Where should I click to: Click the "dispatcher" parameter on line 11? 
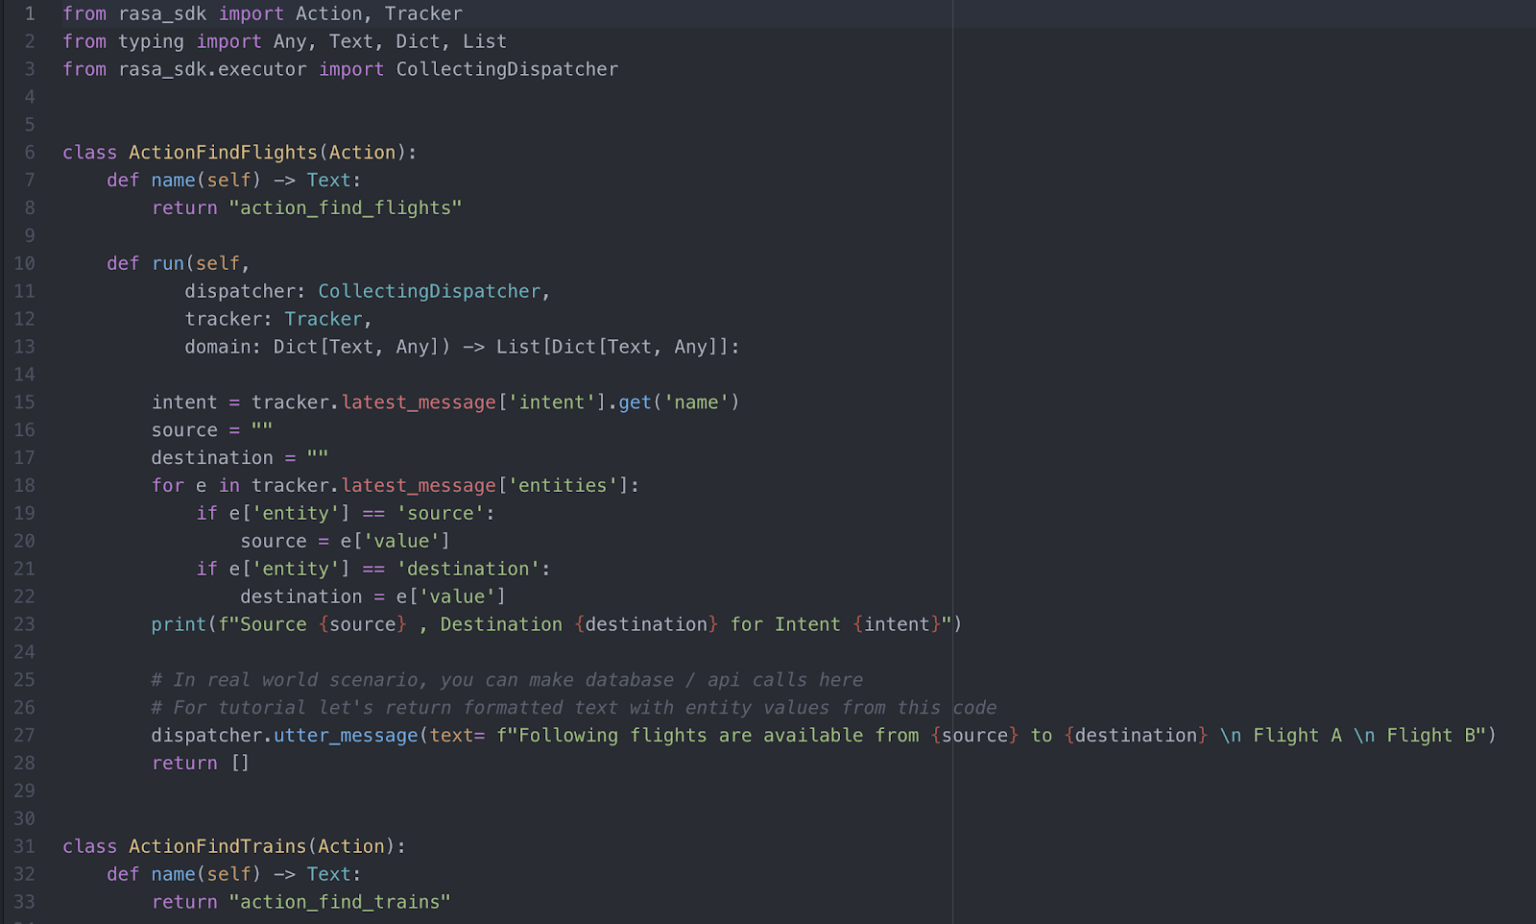[x=240, y=291]
